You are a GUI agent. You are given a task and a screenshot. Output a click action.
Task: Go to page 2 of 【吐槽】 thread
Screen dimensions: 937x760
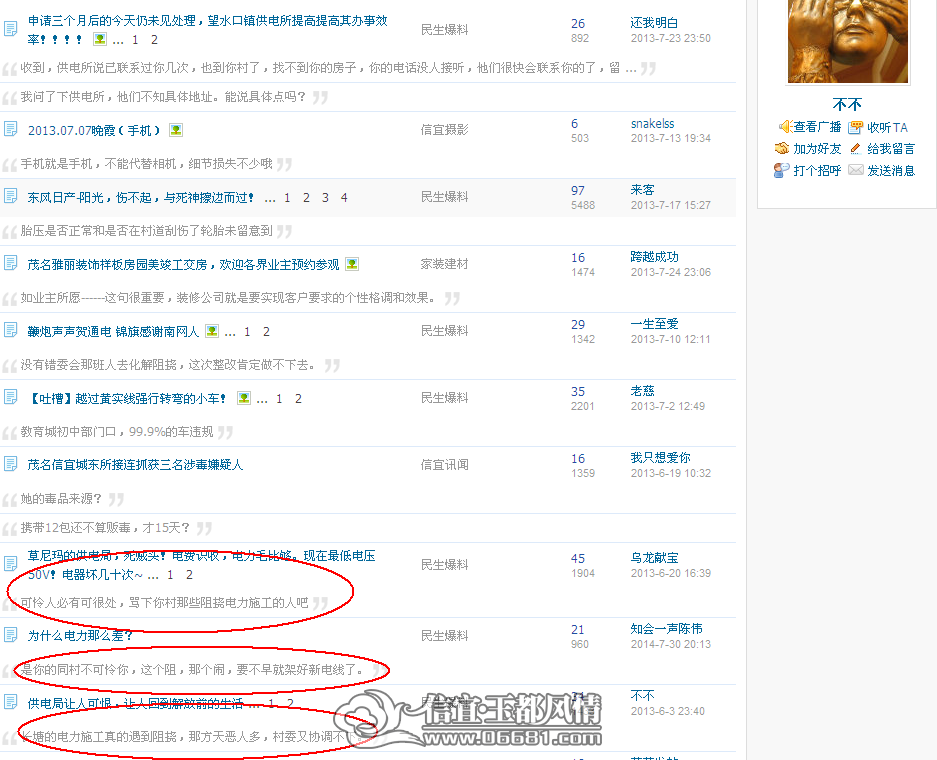tap(298, 399)
